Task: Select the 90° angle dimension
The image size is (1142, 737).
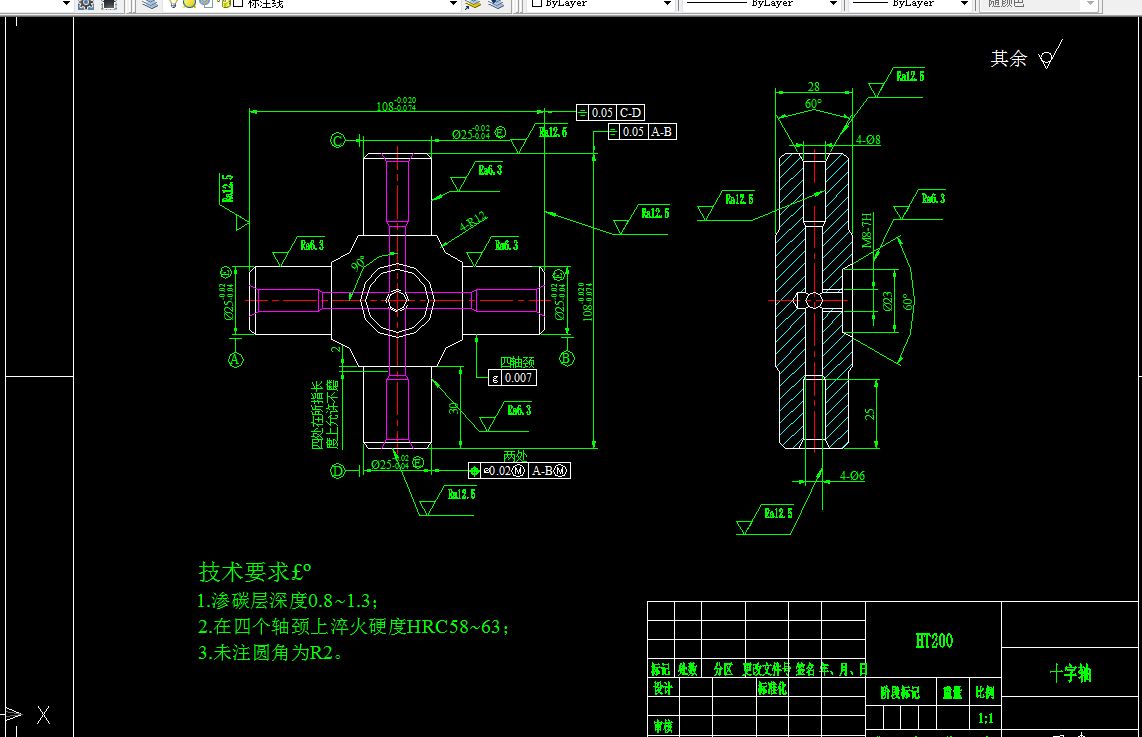Action: (x=358, y=264)
